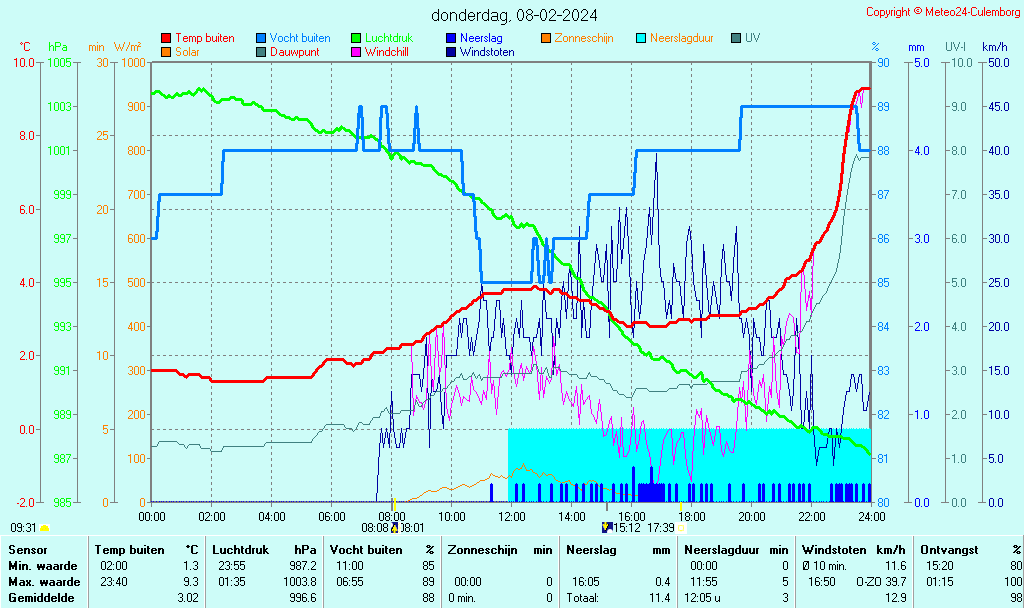Image resolution: width=1026 pixels, height=608 pixels.
Task: Click the Solar legend label
Action: (187, 52)
